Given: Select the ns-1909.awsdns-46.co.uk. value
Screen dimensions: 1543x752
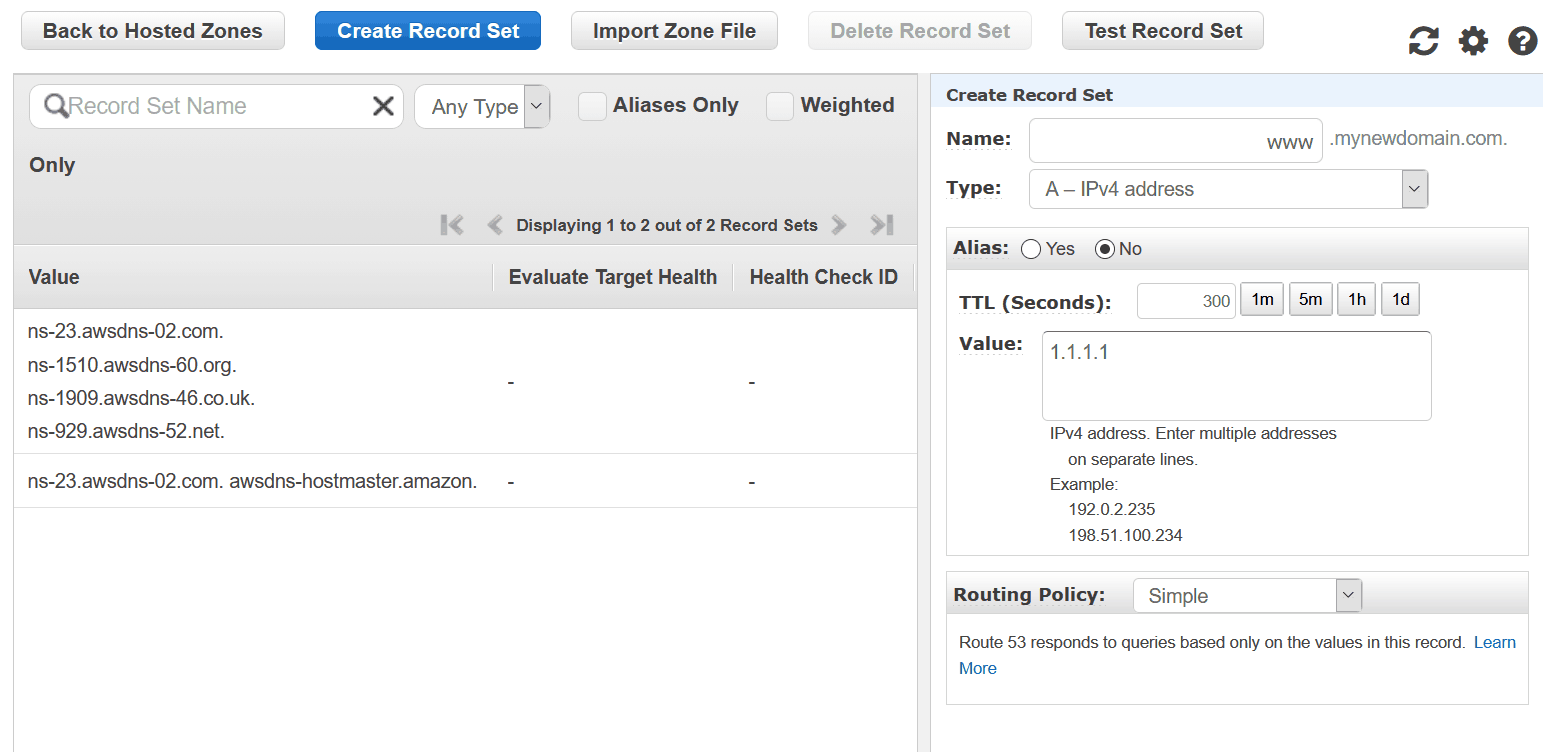Looking at the screenshot, I should (142, 398).
